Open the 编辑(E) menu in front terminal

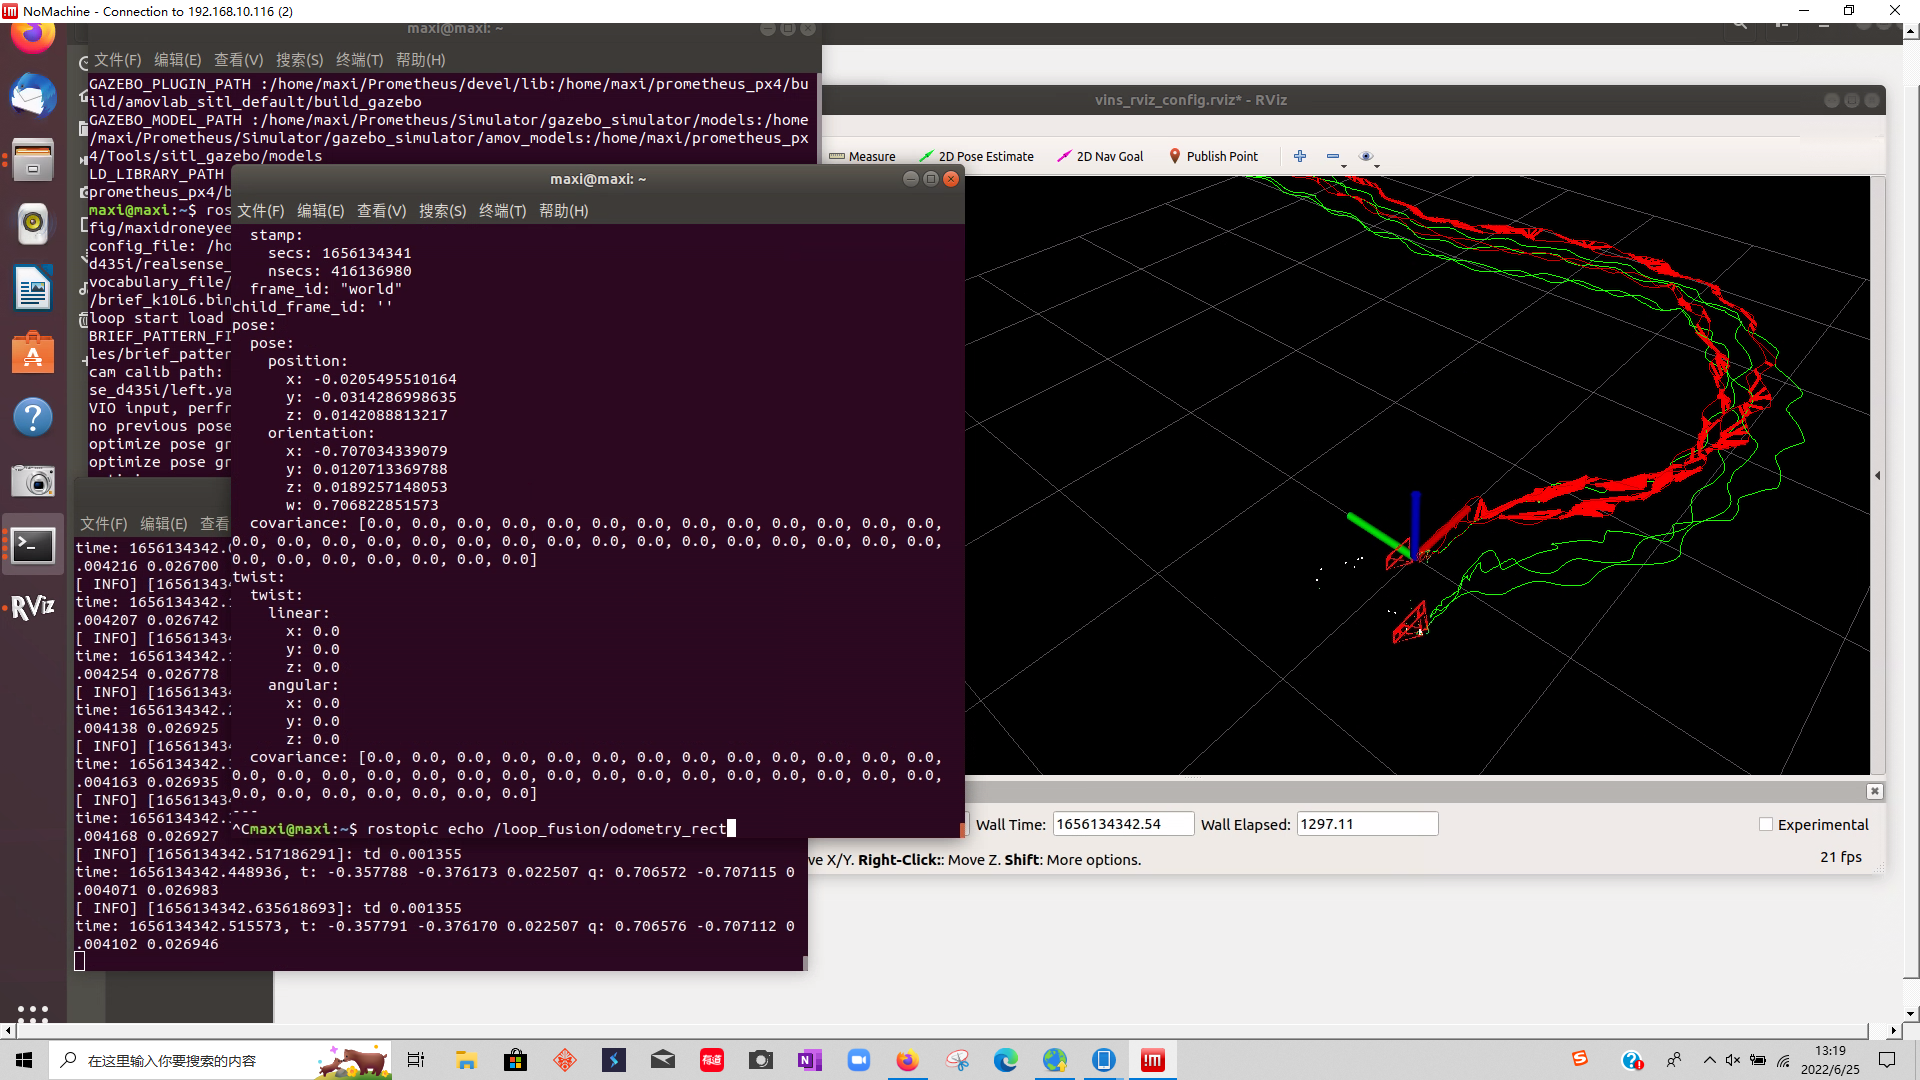coord(320,211)
